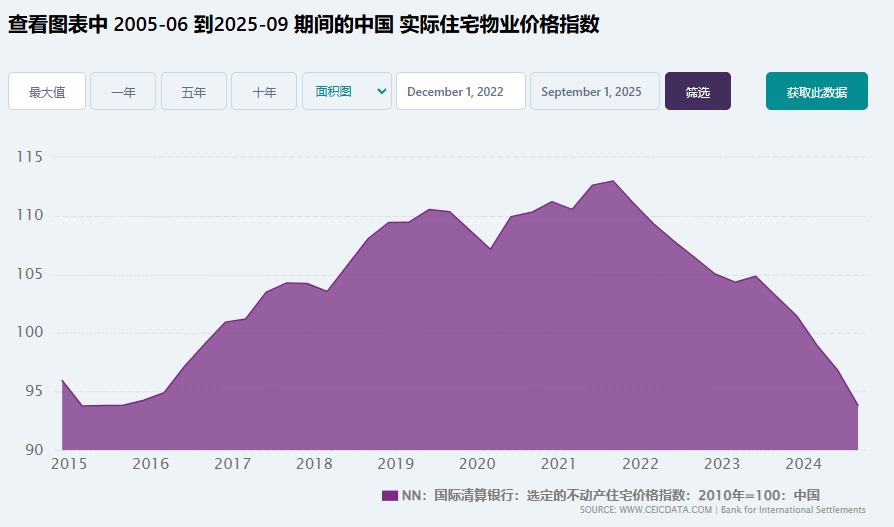Click the legend label 国际清算银行 住宅价格指数
The height and width of the screenshot is (527, 894).
click(611, 495)
